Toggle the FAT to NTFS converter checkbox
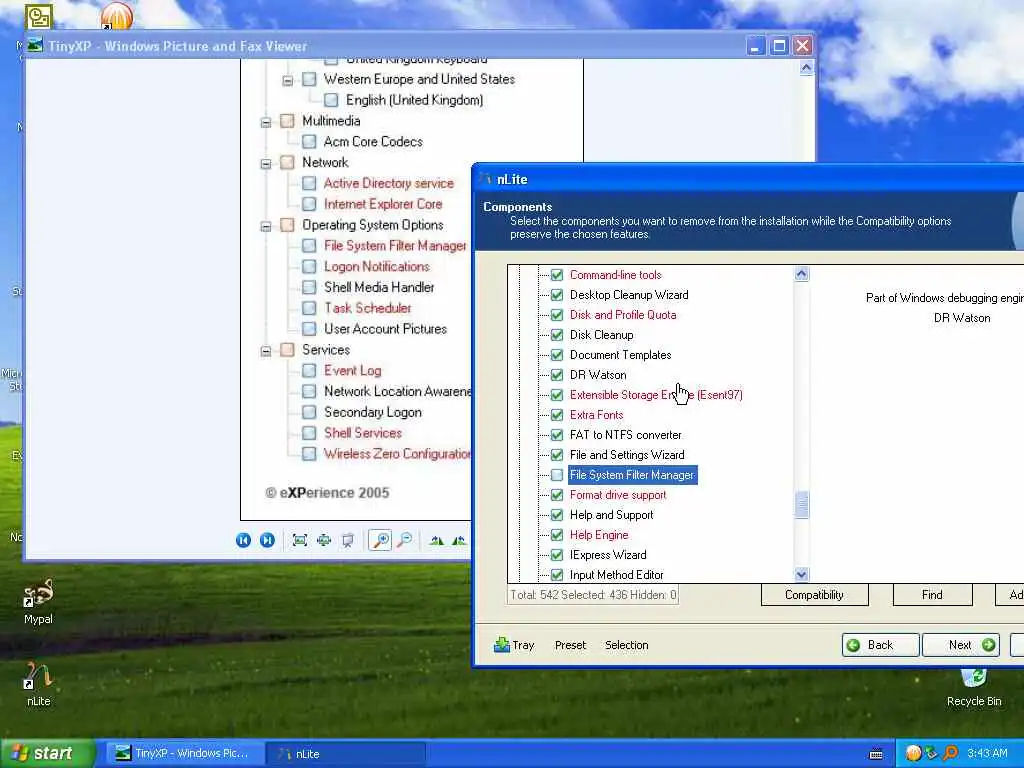This screenshot has height=768, width=1024. [x=556, y=435]
